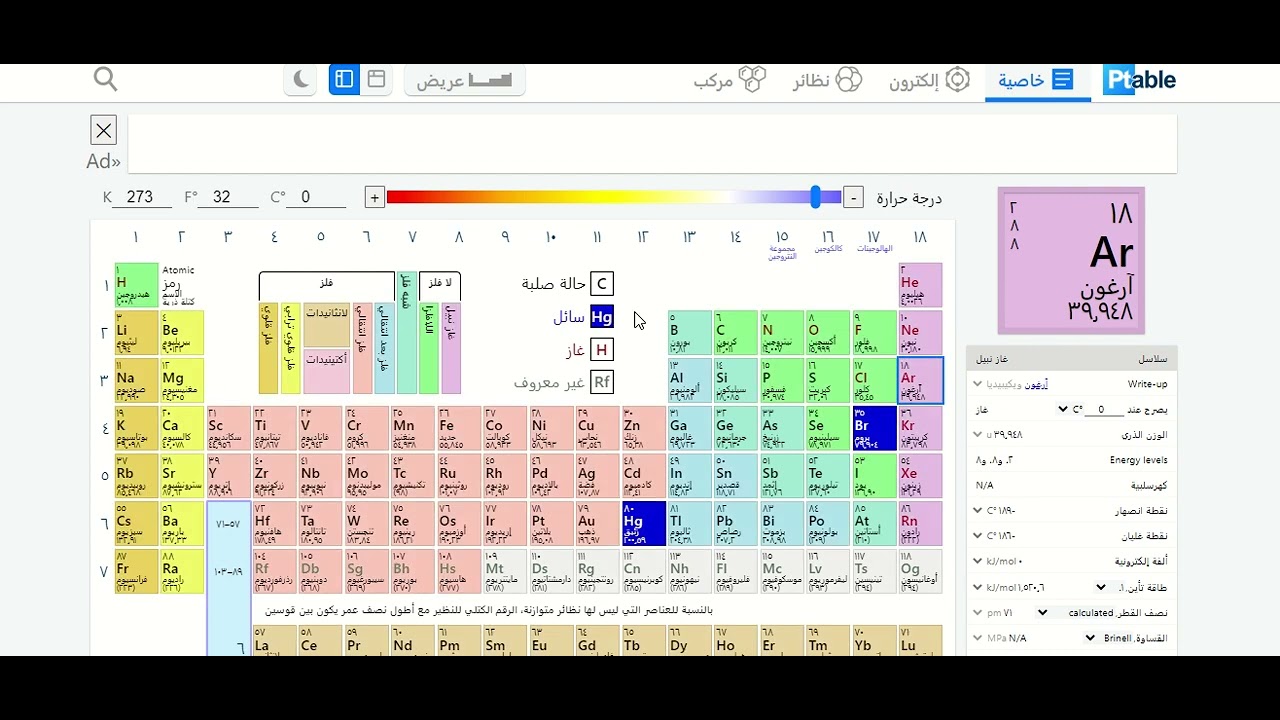
Task: Open the نظائر isotopes tab
Action: point(827,80)
